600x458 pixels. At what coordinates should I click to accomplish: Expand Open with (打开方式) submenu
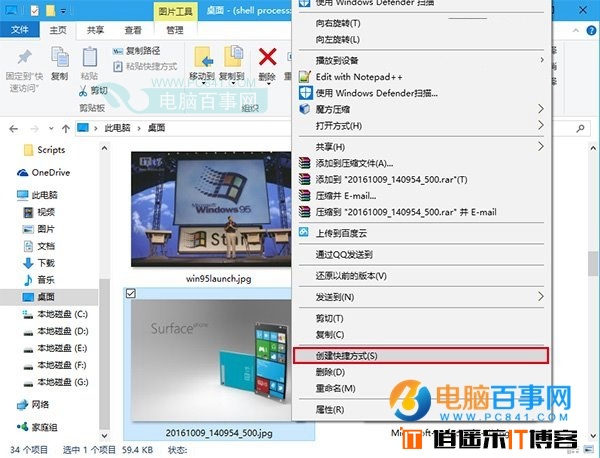421,126
